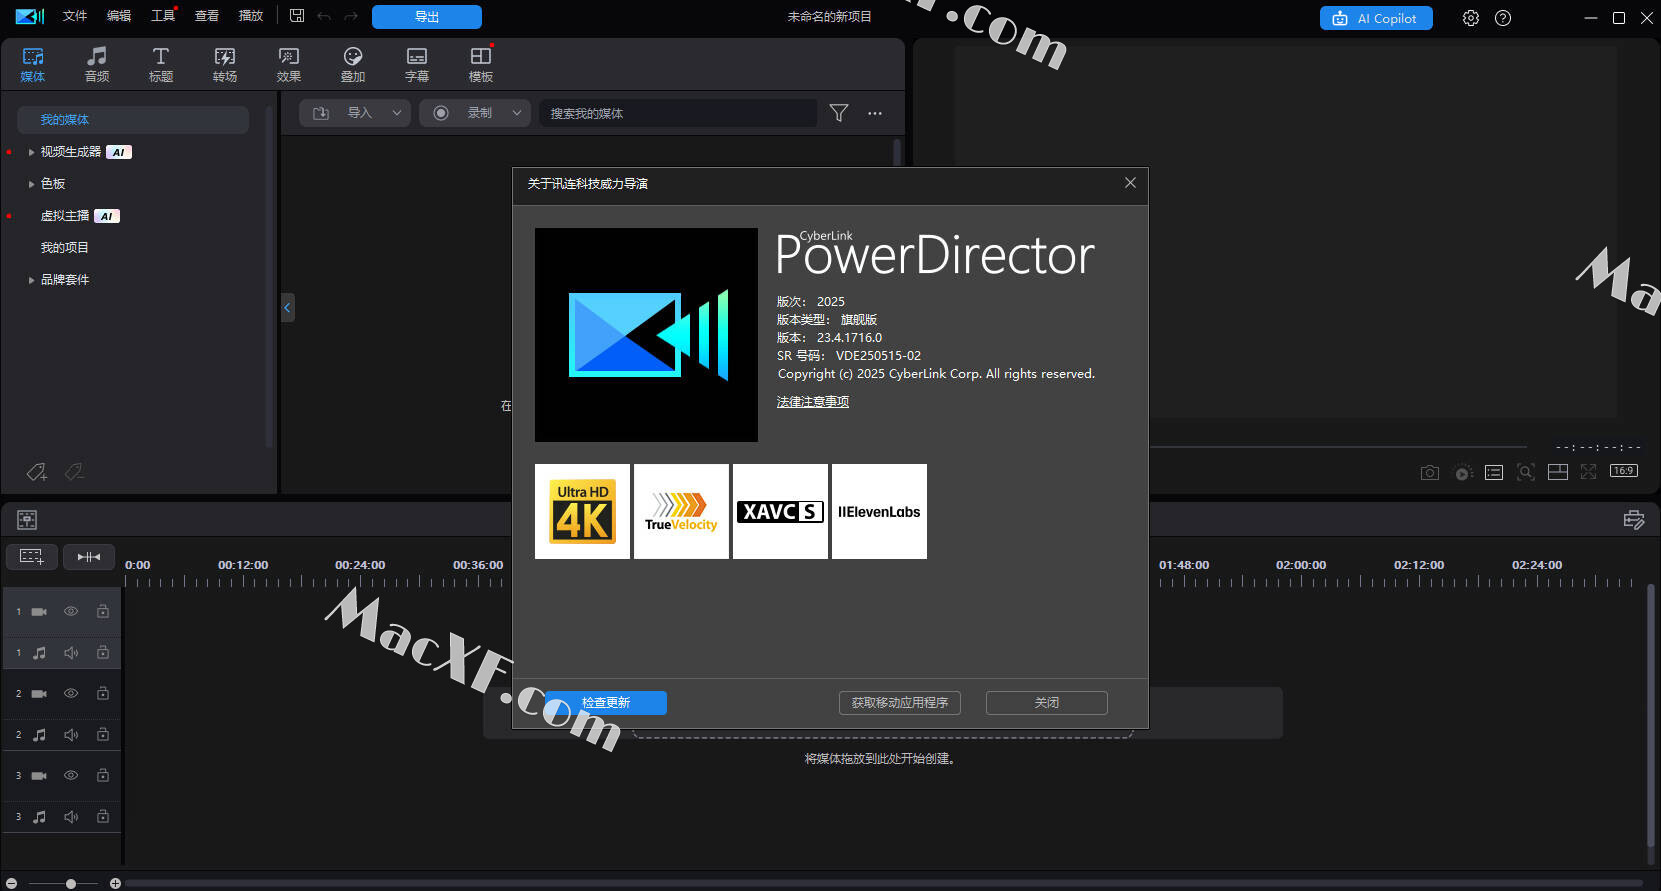Screen dimensions: 1661x891
Task: Lock audio track 2
Action: [103, 734]
